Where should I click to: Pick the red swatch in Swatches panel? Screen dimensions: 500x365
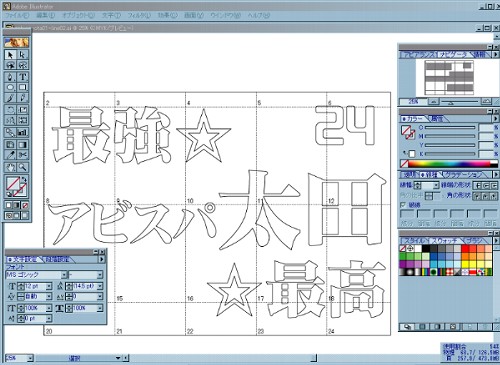click(x=465, y=248)
